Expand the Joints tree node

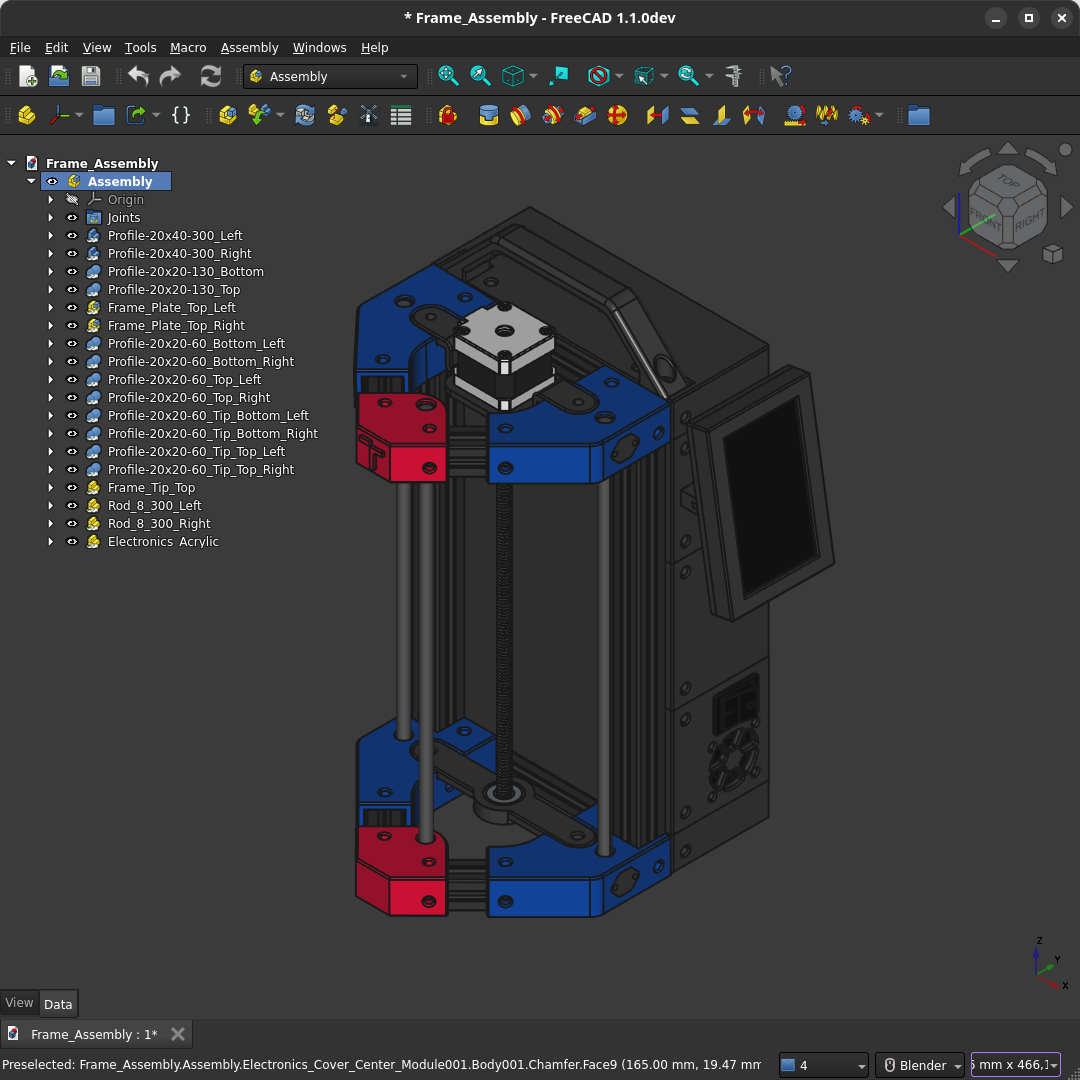click(x=51, y=218)
